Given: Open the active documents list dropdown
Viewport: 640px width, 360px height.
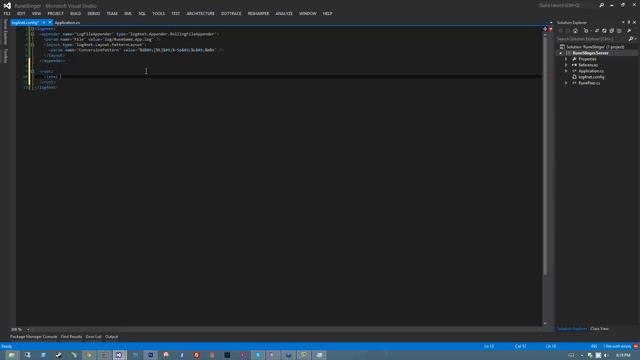Looking at the screenshot, I should [551, 23].
